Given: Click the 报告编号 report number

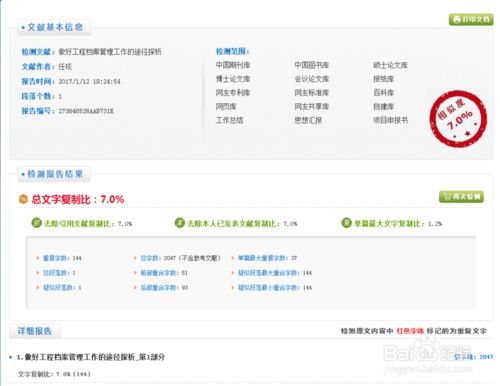Looking at the screenshot, I should 86,111.
